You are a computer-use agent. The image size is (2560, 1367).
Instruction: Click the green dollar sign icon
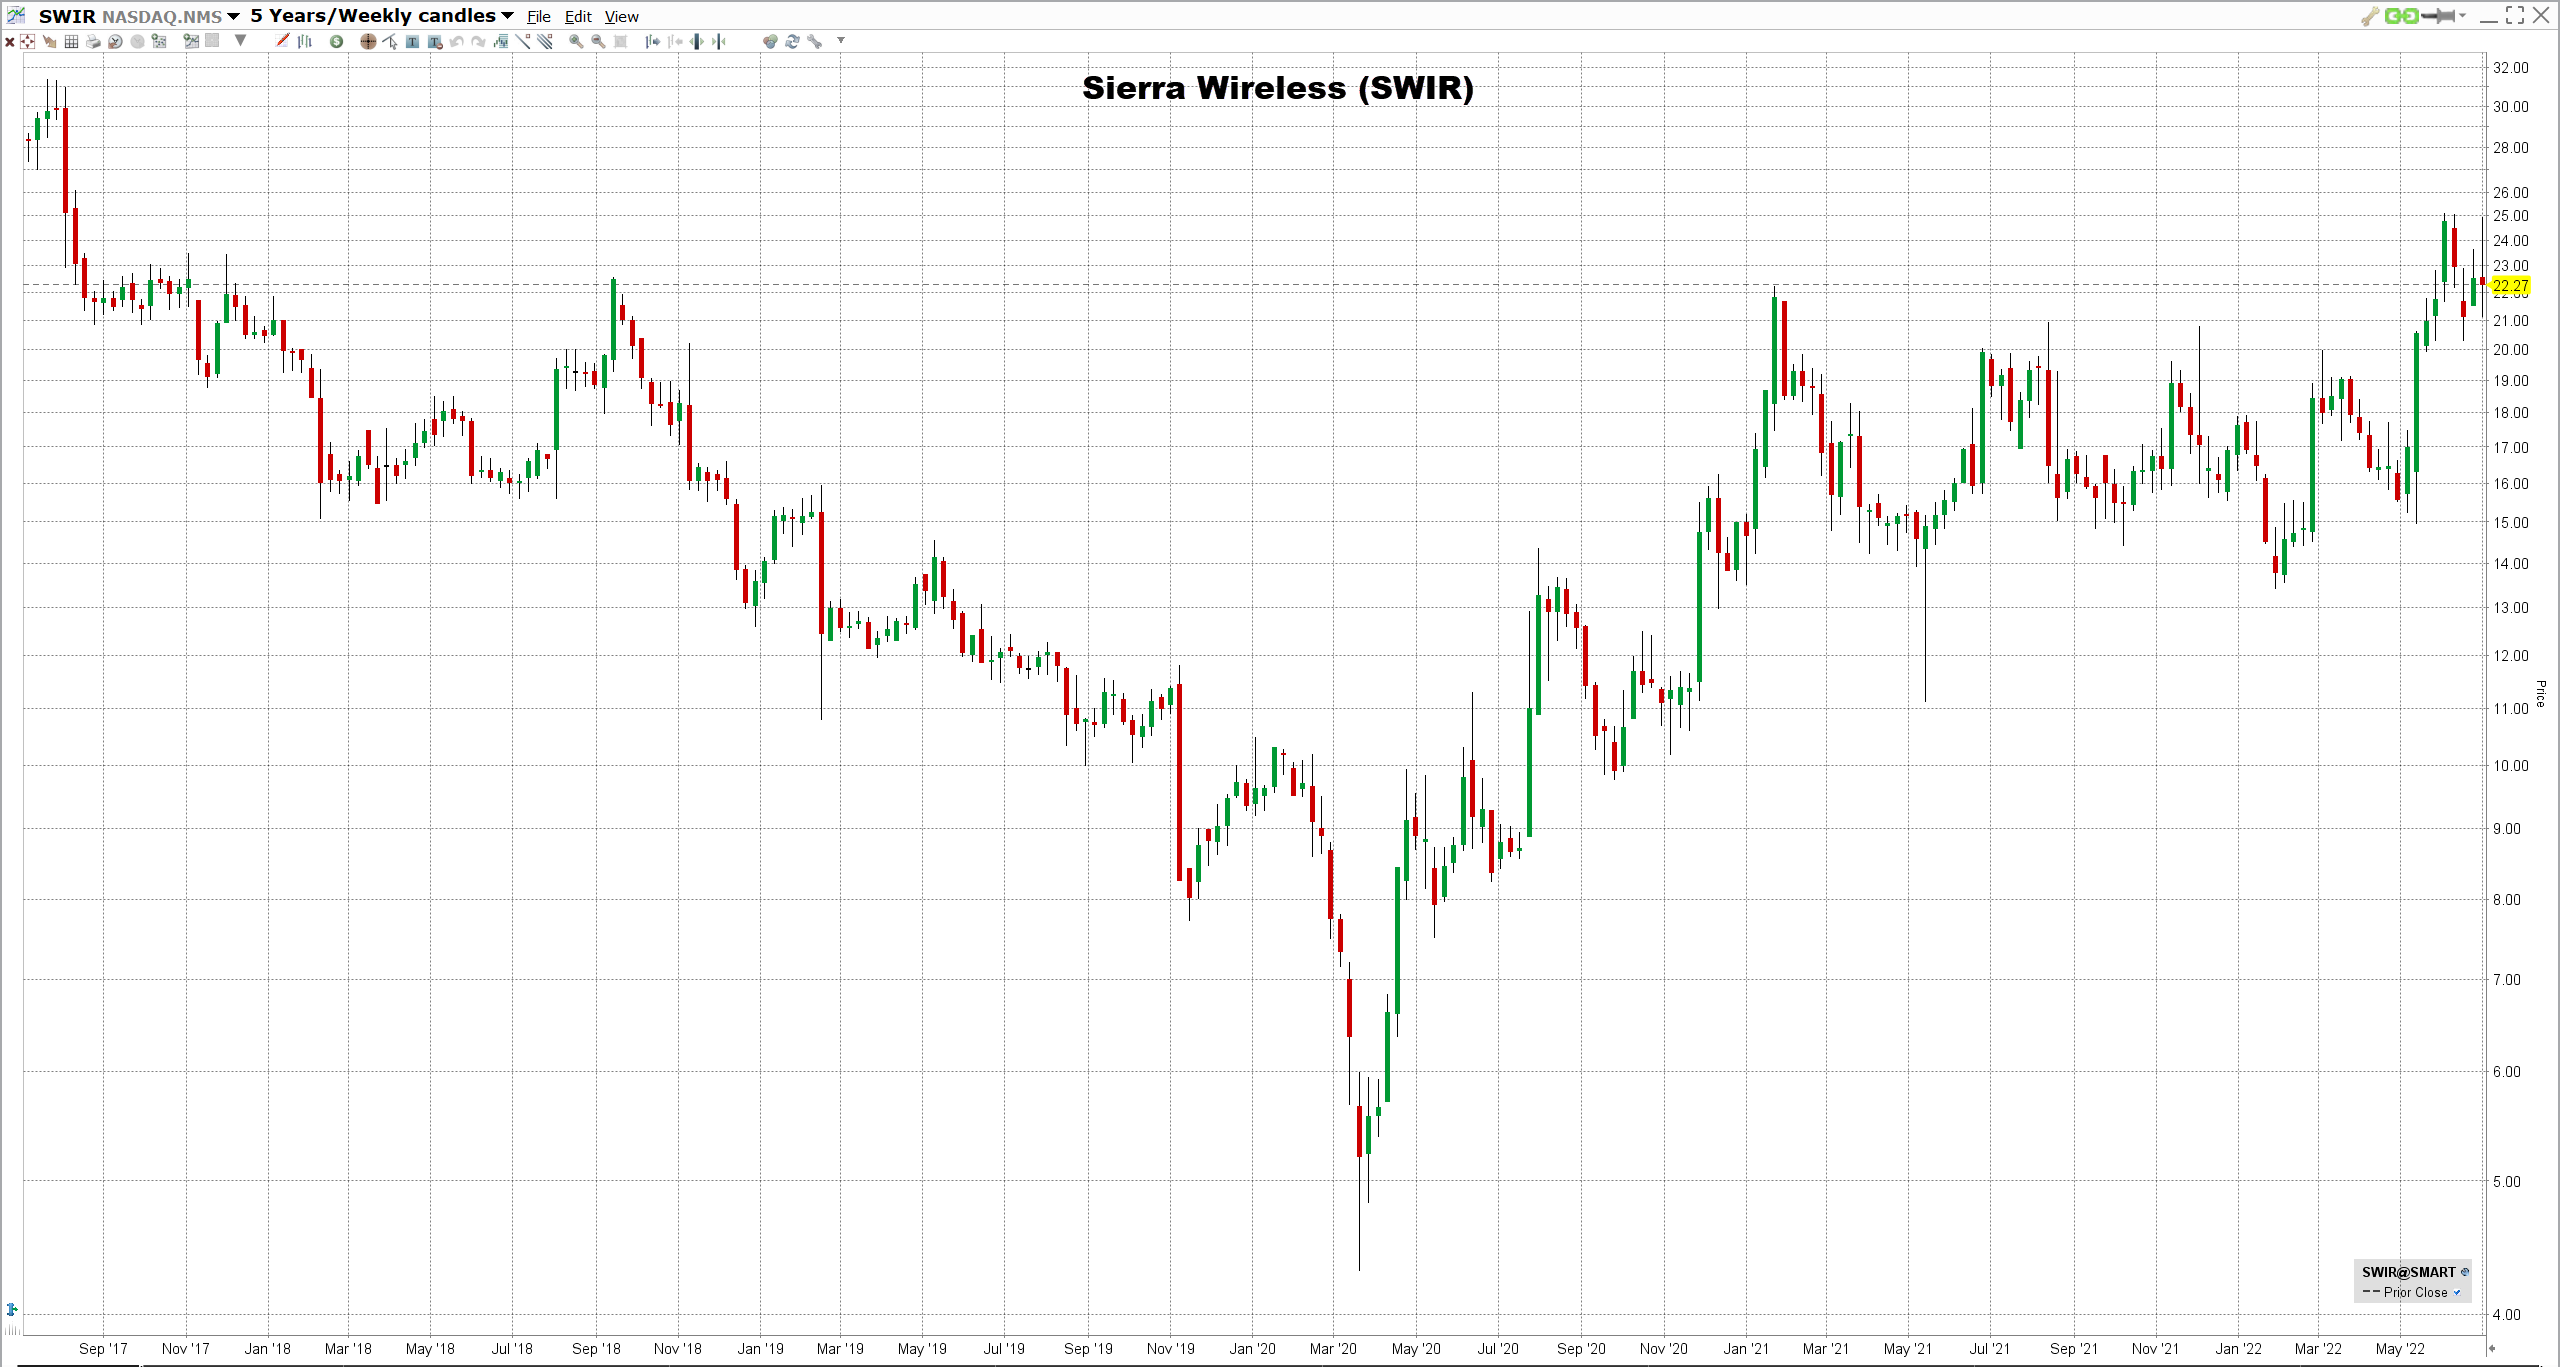click(x=336, y=41)
